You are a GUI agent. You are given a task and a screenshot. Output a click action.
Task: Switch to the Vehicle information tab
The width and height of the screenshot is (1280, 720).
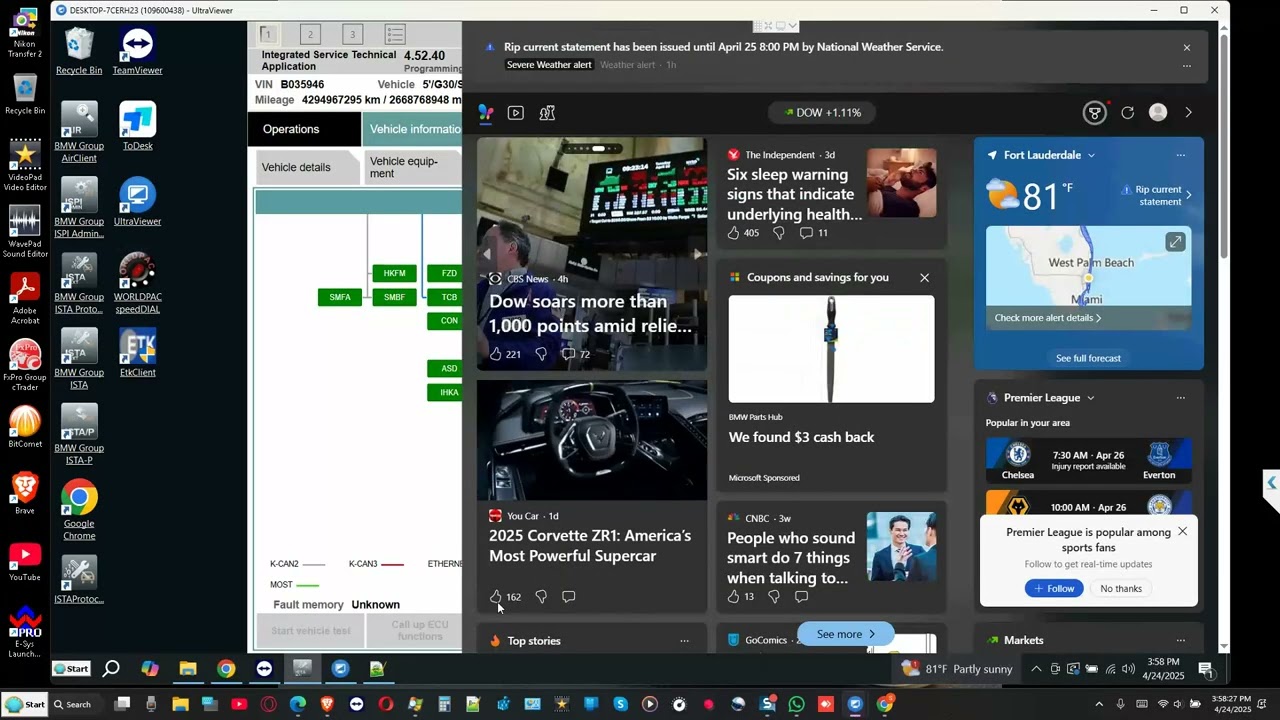(x=413, y=129)
